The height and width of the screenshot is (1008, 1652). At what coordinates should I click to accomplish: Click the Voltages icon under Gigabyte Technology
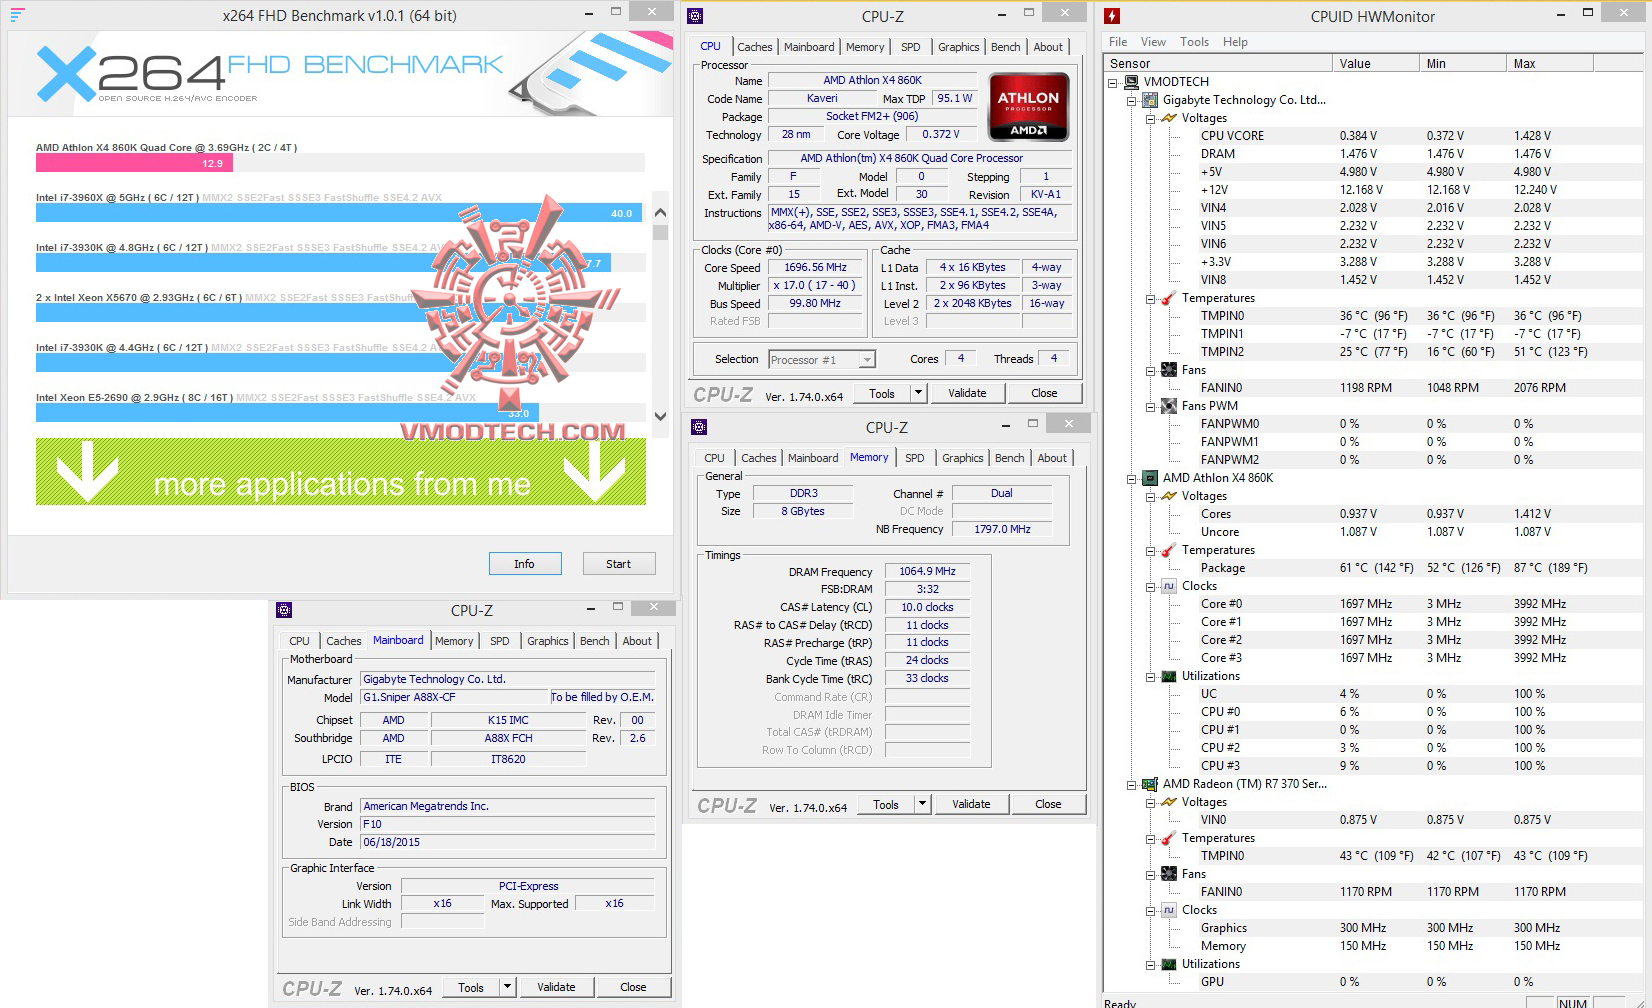[x=1169, y=118]
